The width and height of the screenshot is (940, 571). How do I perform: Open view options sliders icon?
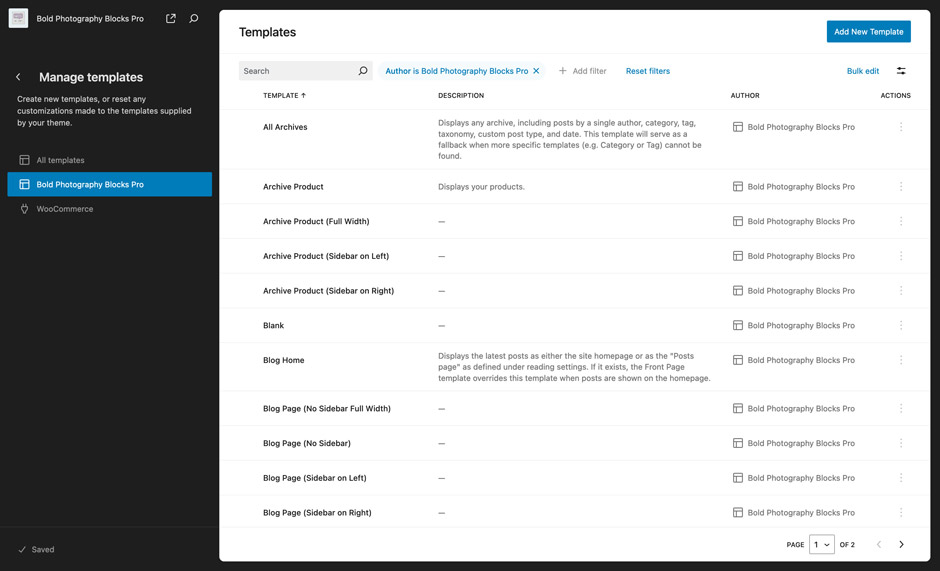click(901, 71)
